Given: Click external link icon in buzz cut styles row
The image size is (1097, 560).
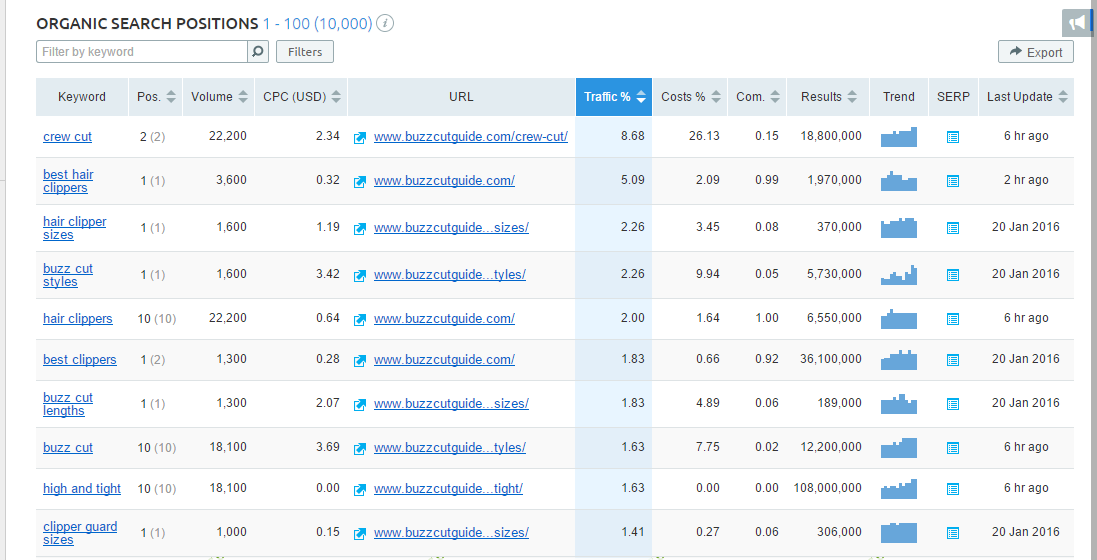Looking at the screenshot, I should coord(360,275).
